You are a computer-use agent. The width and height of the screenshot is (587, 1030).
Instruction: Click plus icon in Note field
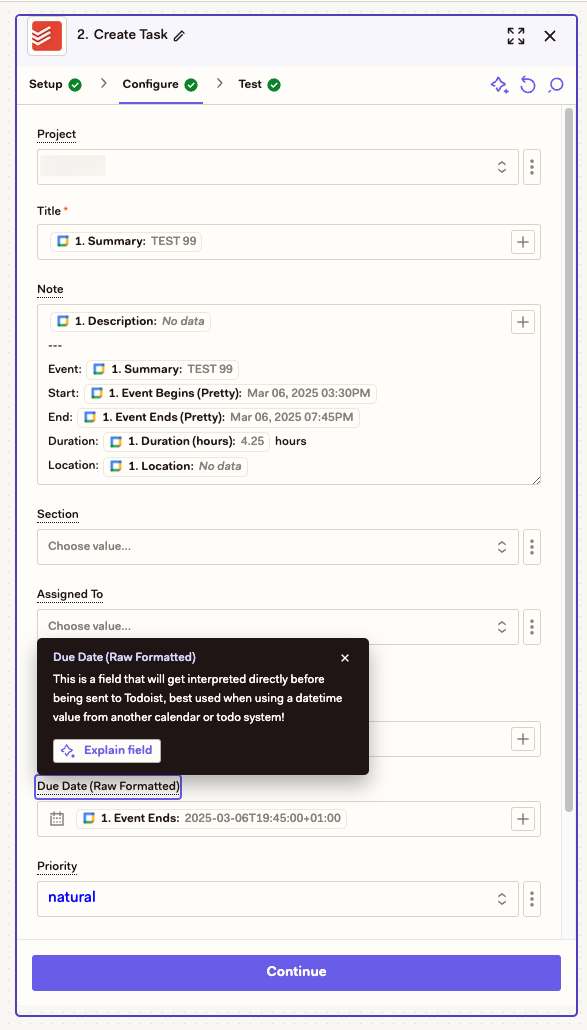(x=523, y=322)
